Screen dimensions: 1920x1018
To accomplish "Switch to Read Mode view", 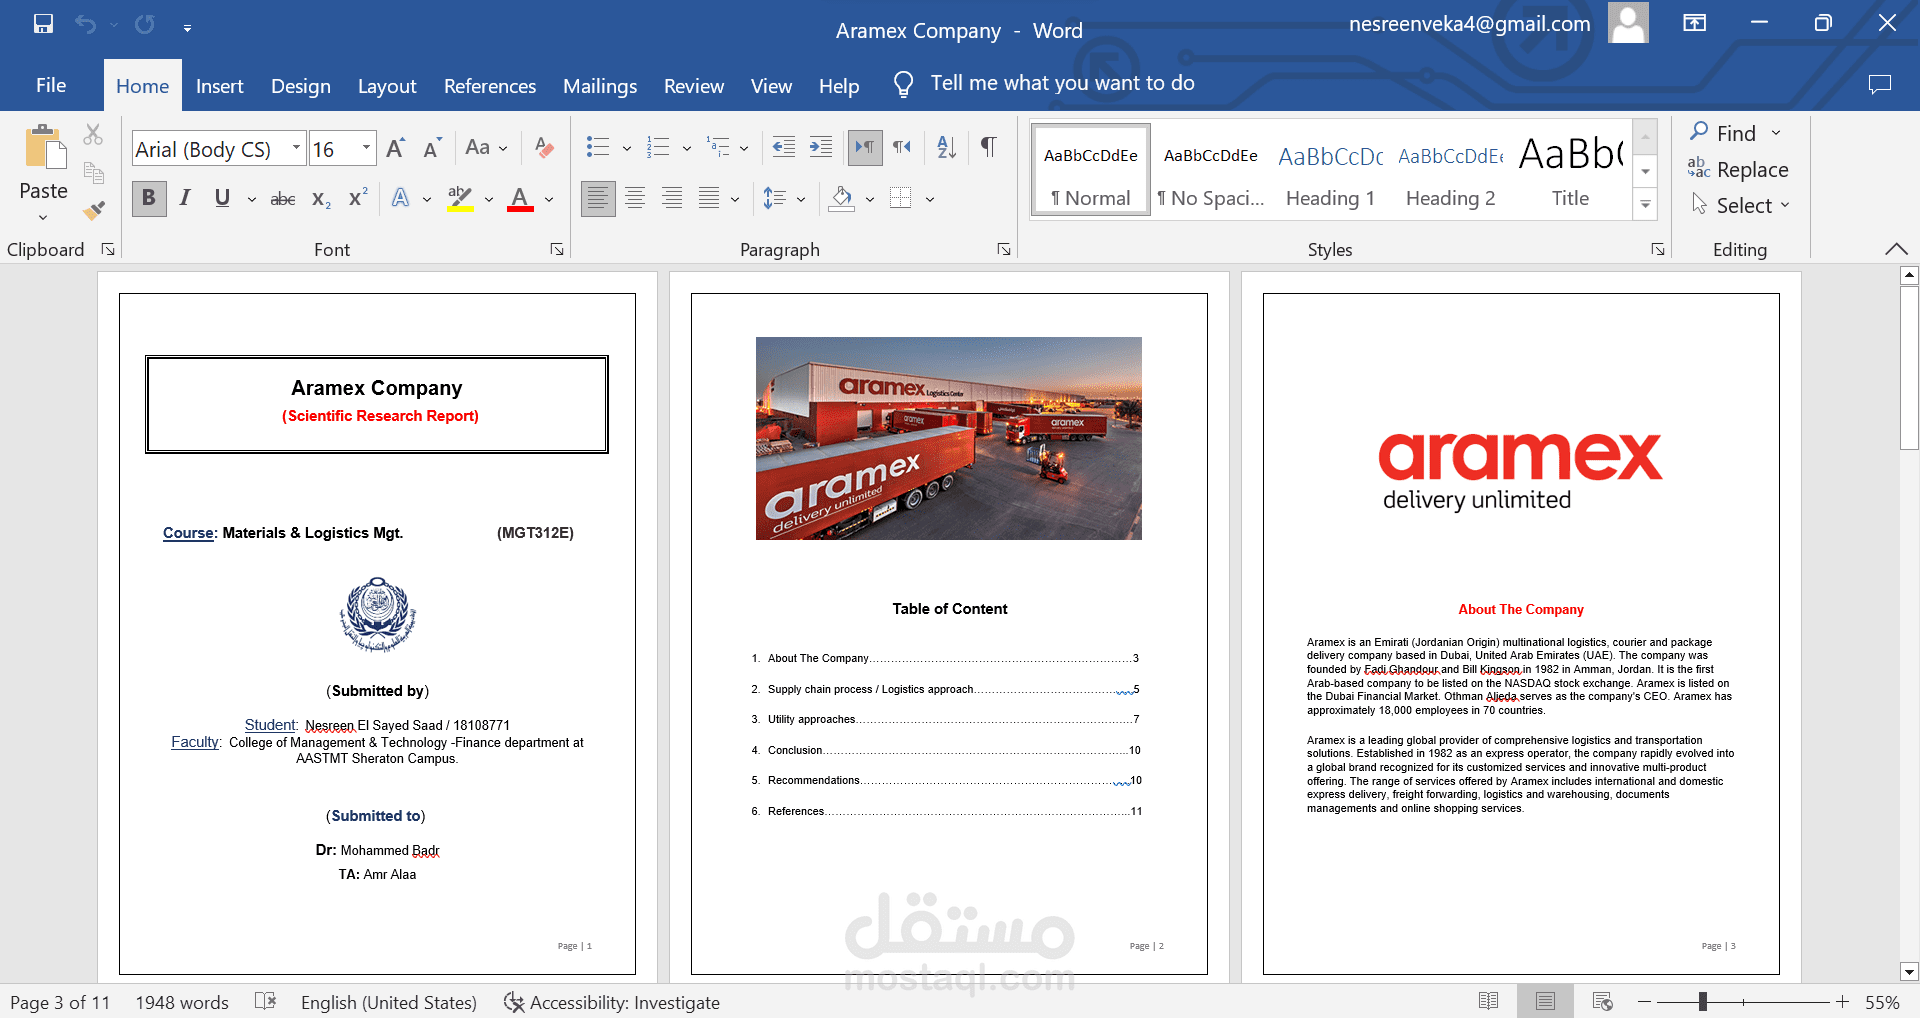I will (x=1488, y=1001).
